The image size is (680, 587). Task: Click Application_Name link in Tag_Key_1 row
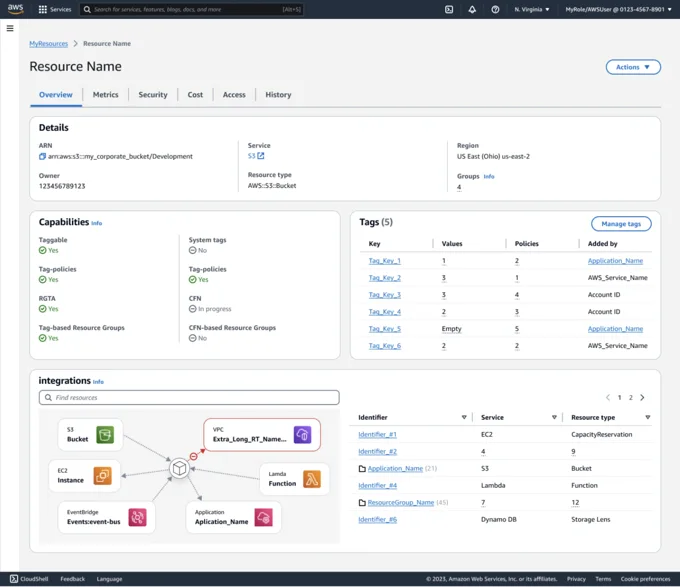point(615,261)
